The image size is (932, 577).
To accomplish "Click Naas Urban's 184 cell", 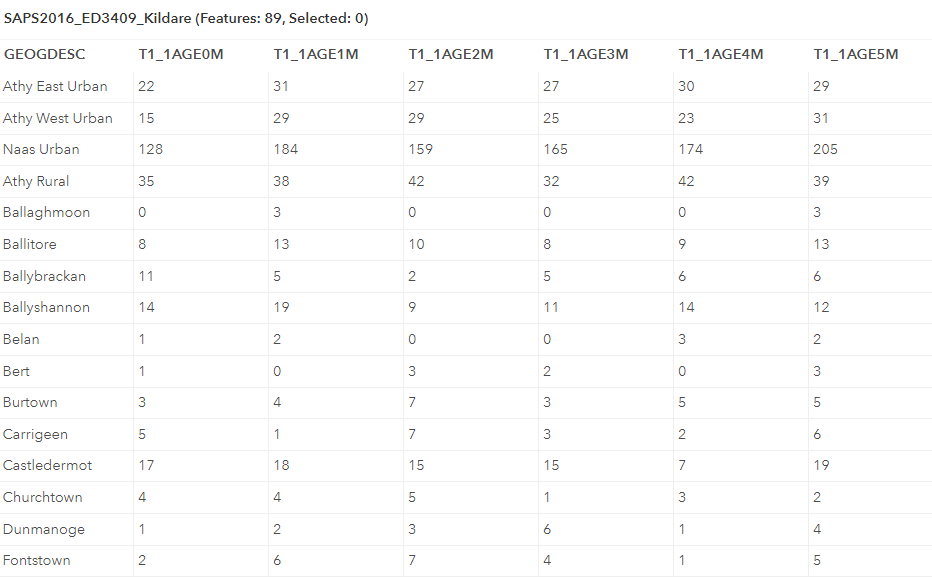I will tap(286, 149).
